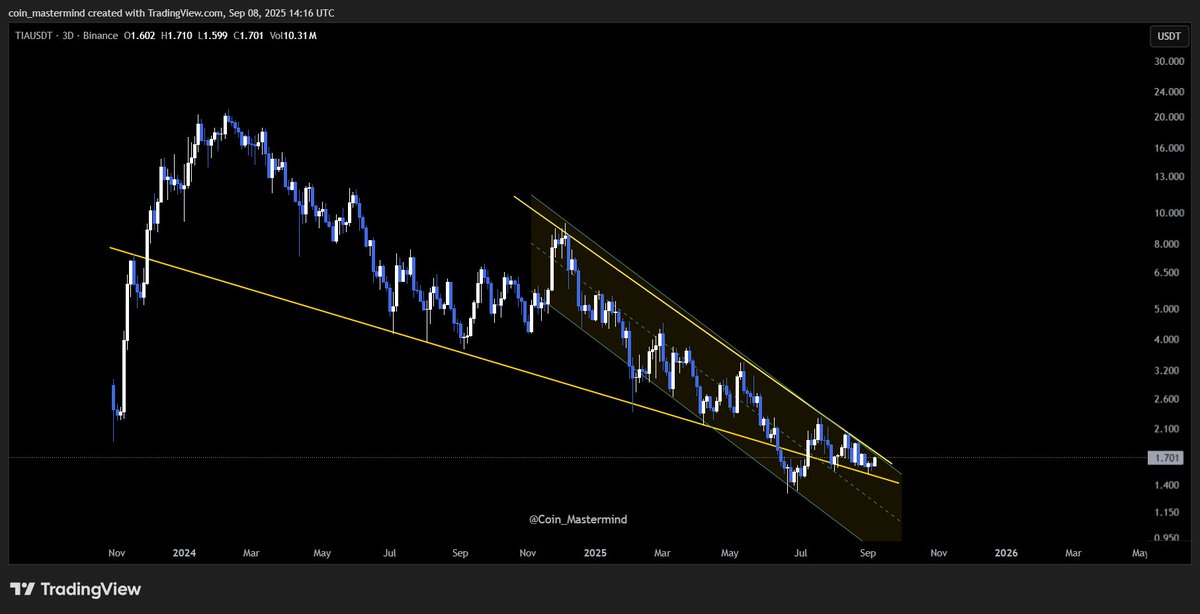Click the TradingView text link
The image size is (1200, 614).
pyautogui.click(x=90, y=590)
